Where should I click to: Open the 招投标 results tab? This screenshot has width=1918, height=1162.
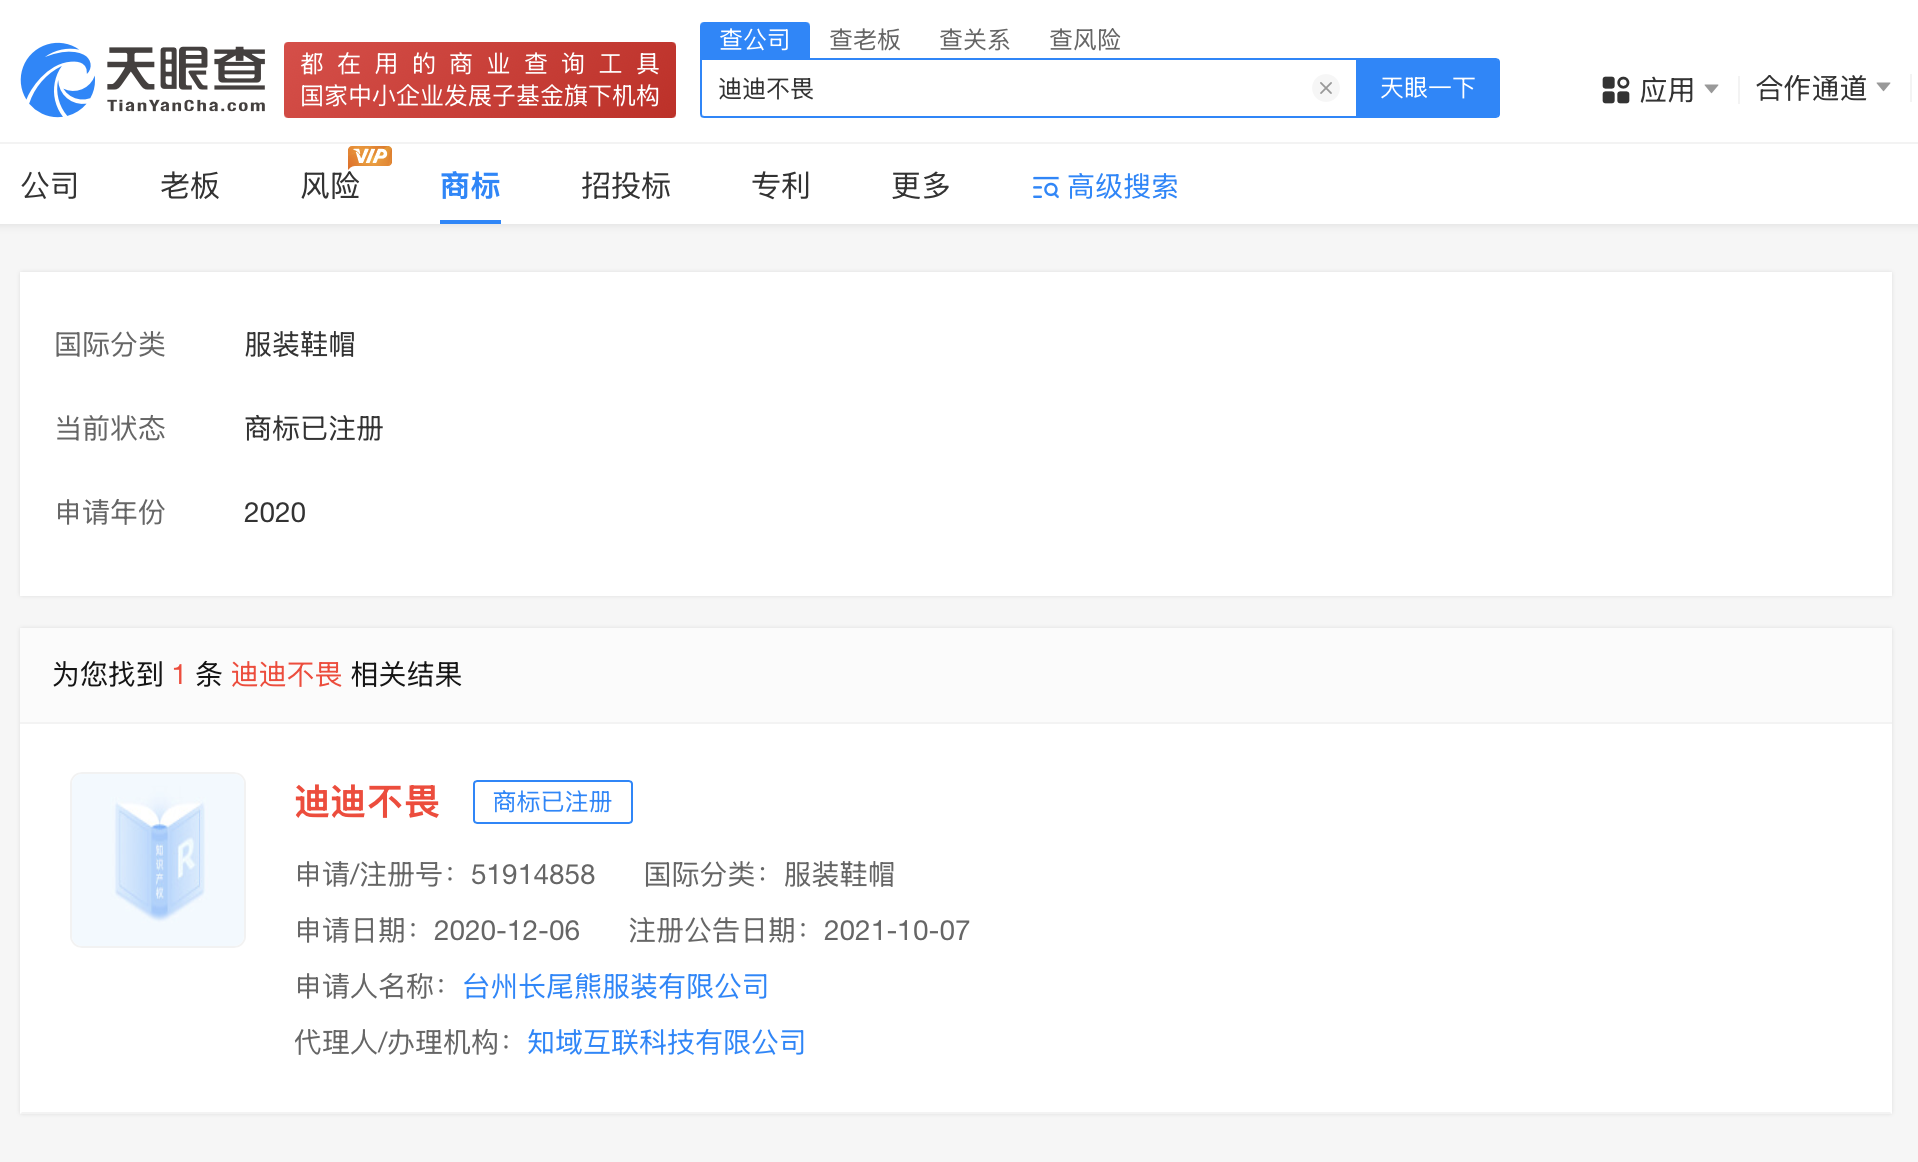pyautogui.click(x=626, y=186)
